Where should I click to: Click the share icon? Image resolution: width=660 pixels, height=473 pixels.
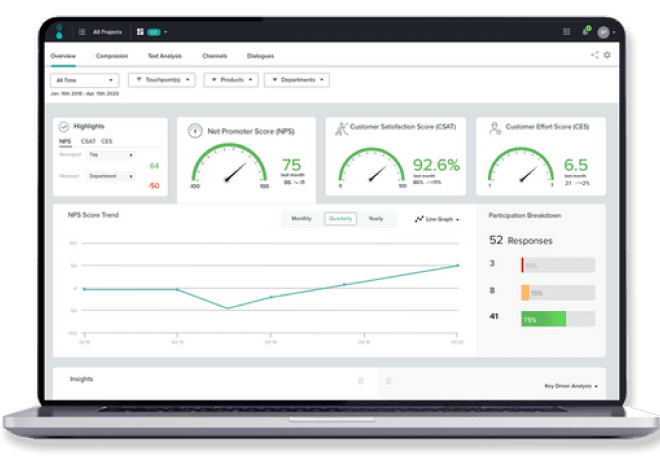click(x=594, y=56)
